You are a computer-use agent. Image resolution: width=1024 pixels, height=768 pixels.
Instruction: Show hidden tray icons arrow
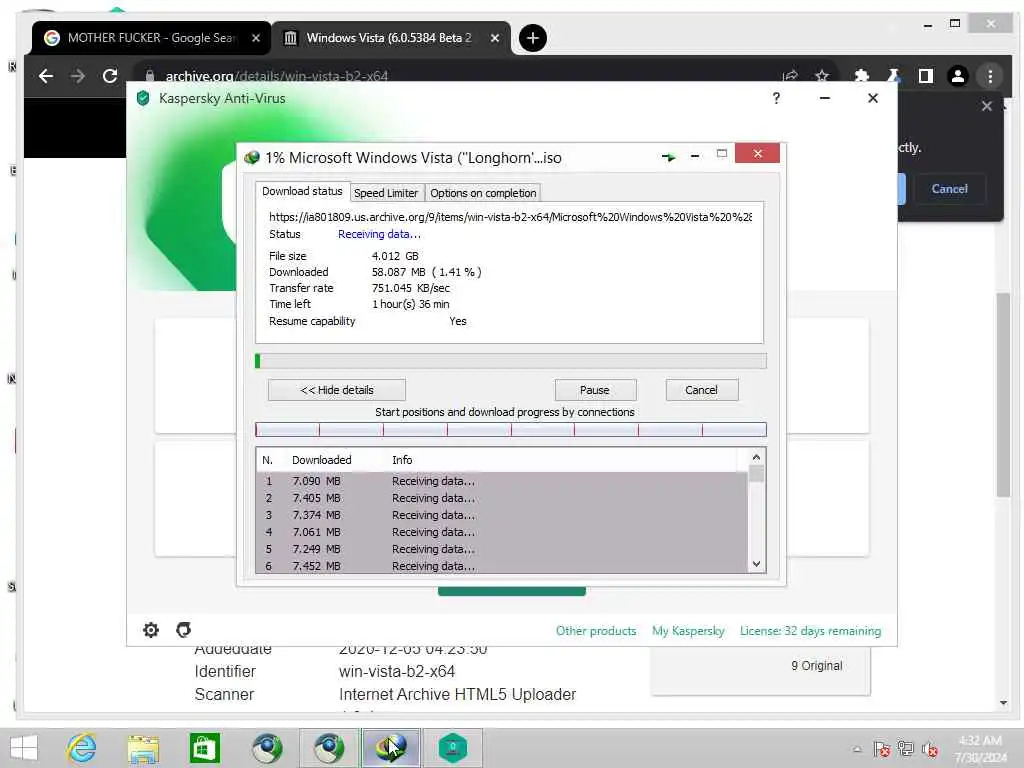click(857, 749)
